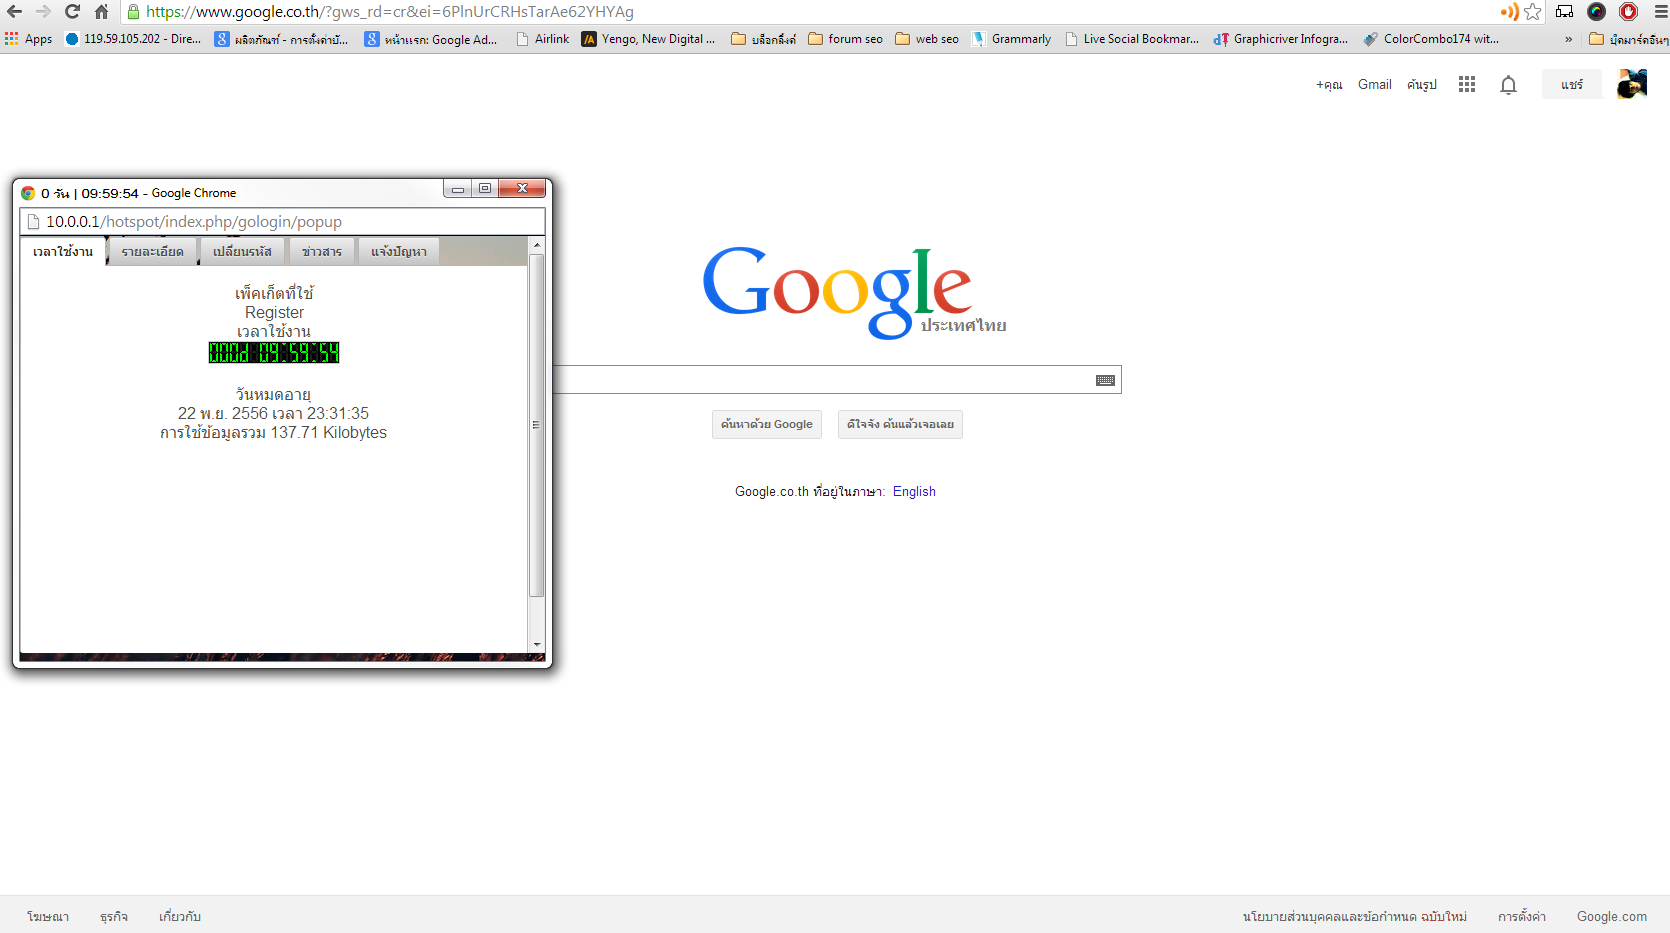1670x933 pixels.
Task: Open the privacy and terms footer link
Action: (x=1355, y=916)
